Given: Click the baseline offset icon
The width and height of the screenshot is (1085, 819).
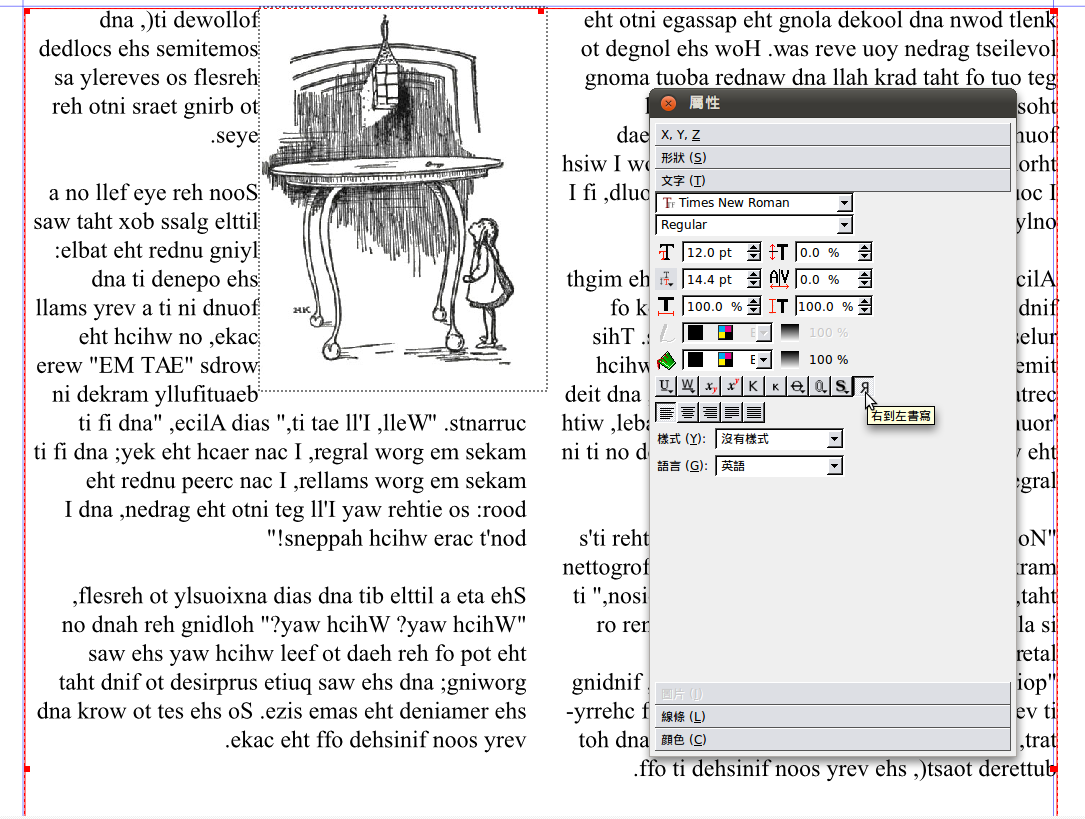Looking at the screenshot, I should [x=778, y=252].
